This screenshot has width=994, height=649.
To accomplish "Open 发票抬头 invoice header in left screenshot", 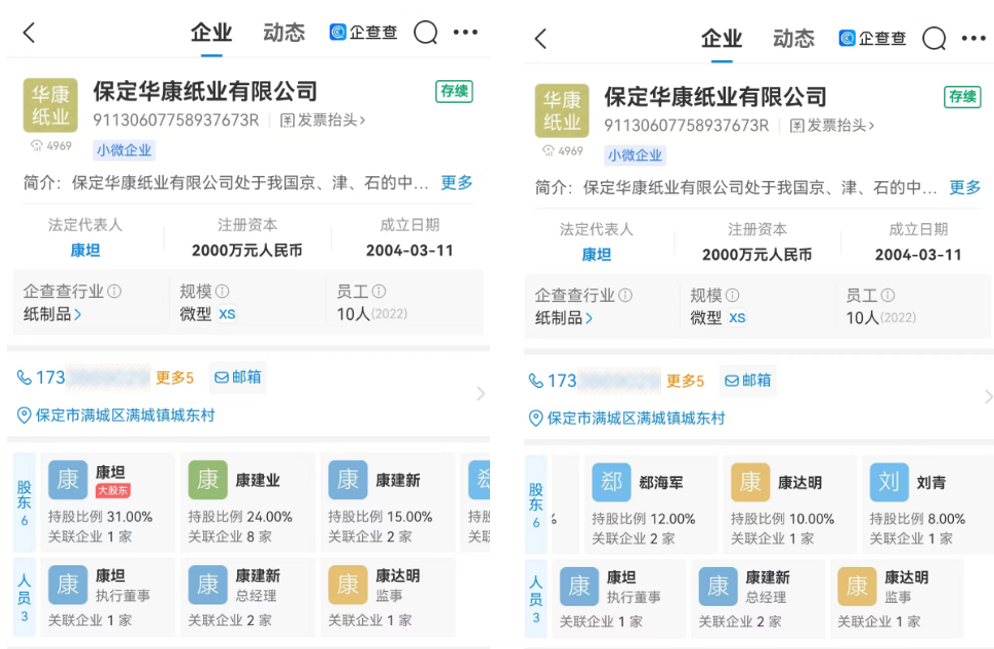I will coord(323,120).
